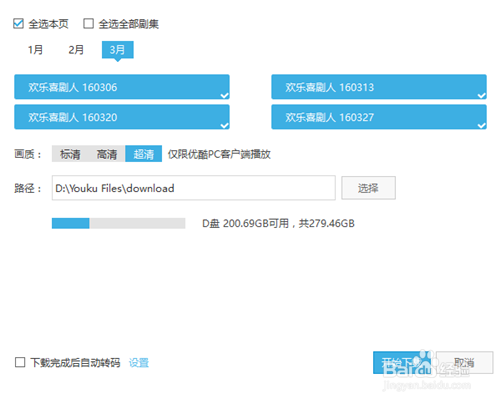Deselect episode 欢乐喜剧人 160327
The width and height of the screenshot is (500, 403).
coord(379,117)
